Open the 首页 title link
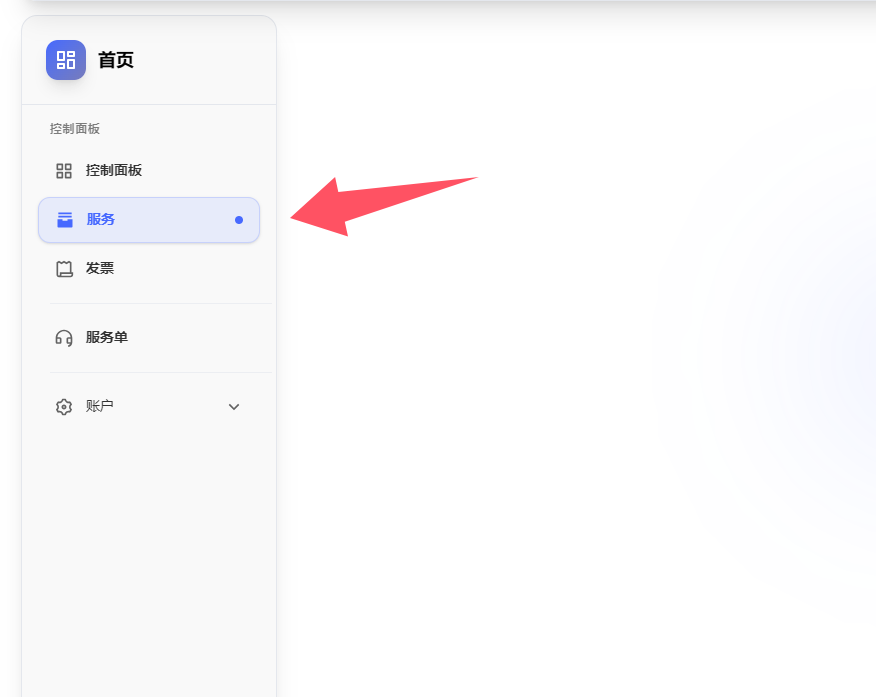The width and height of the screenshot is (876, 697). 116,60
